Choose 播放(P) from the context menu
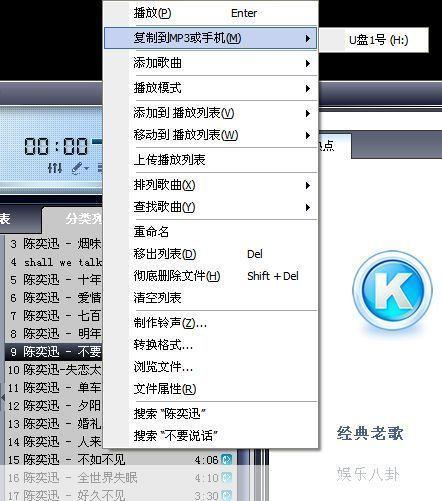 click(211, 13)
